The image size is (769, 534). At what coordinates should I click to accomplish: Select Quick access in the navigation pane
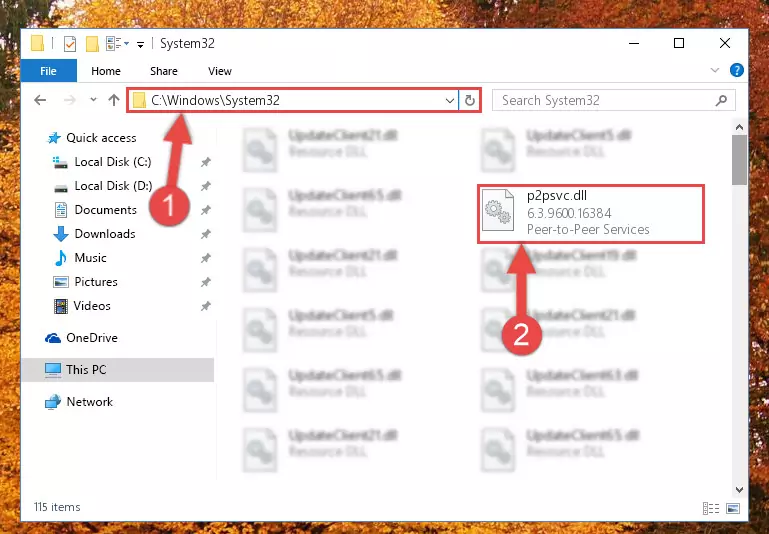[x=102, y=138]
